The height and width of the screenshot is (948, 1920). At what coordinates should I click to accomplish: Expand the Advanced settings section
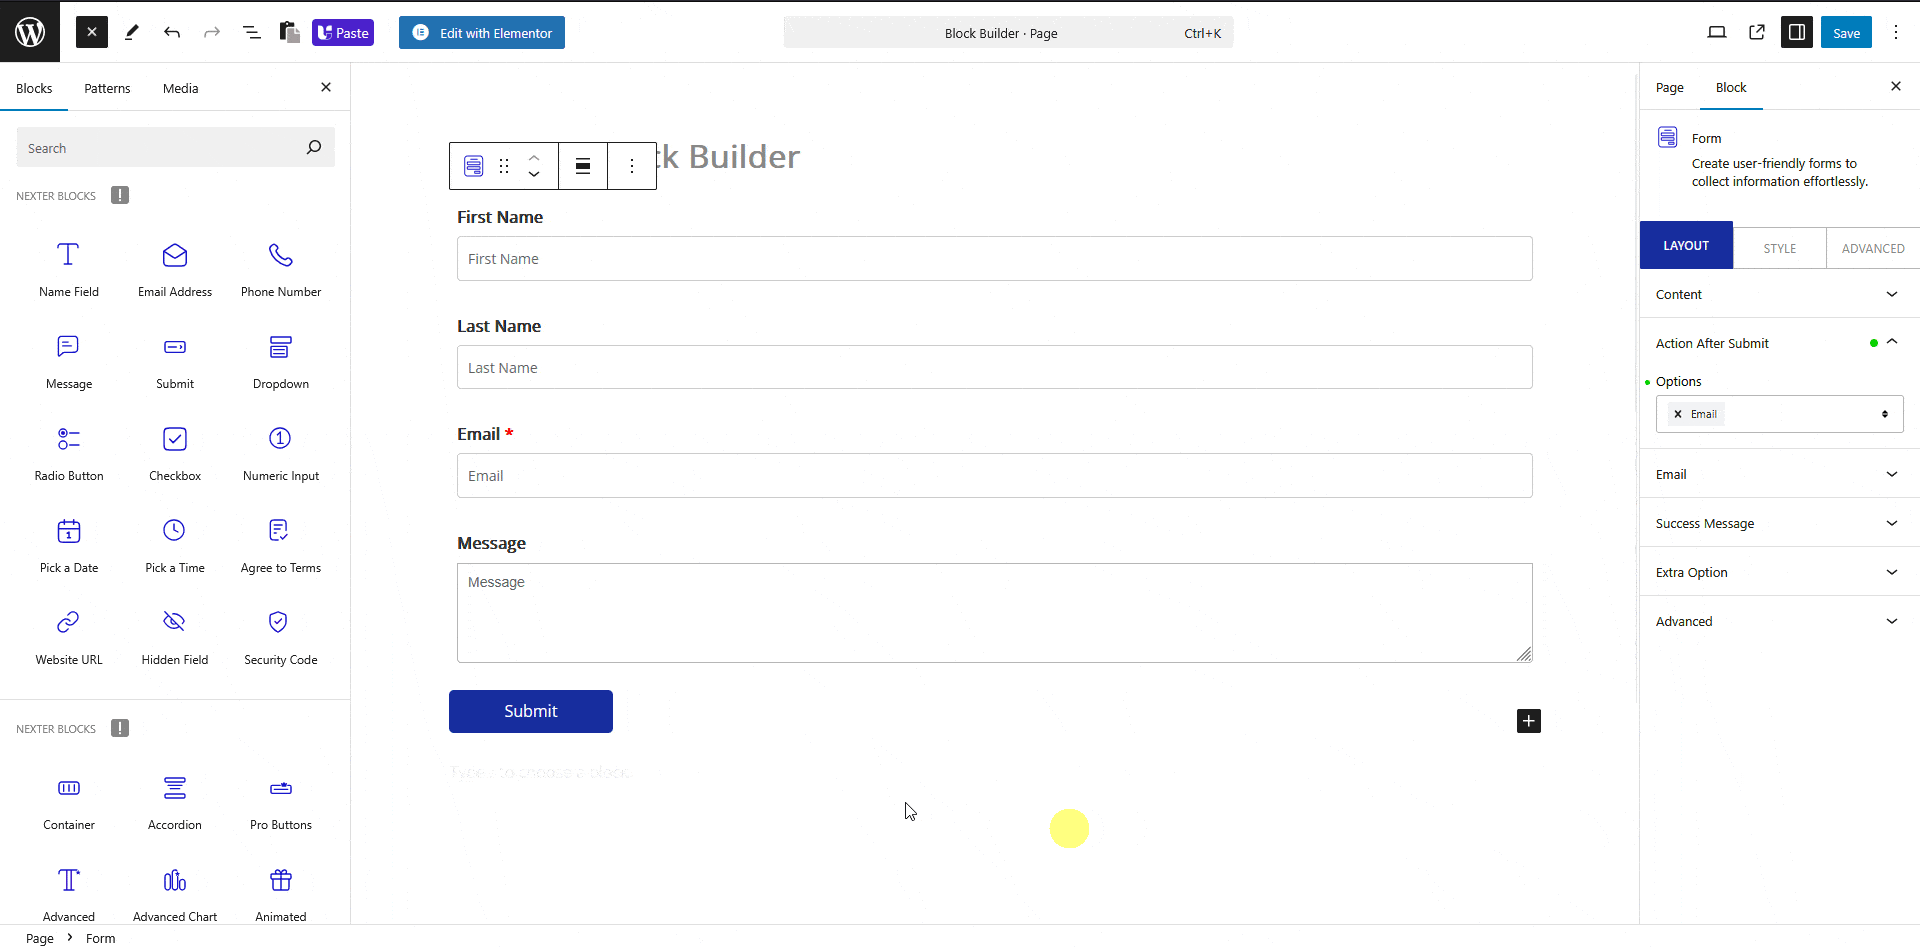(x=1779, y=621)
